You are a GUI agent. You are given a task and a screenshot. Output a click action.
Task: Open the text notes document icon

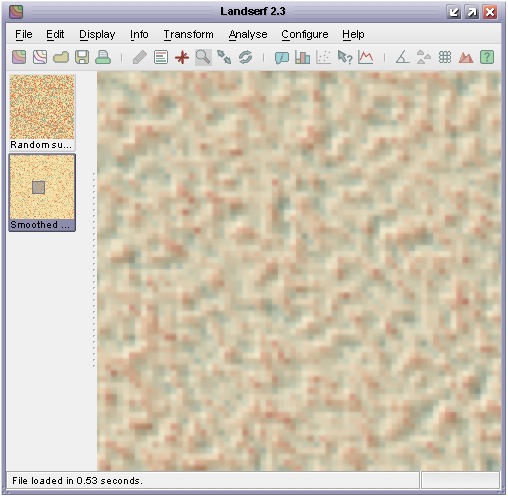click(161, 57)
